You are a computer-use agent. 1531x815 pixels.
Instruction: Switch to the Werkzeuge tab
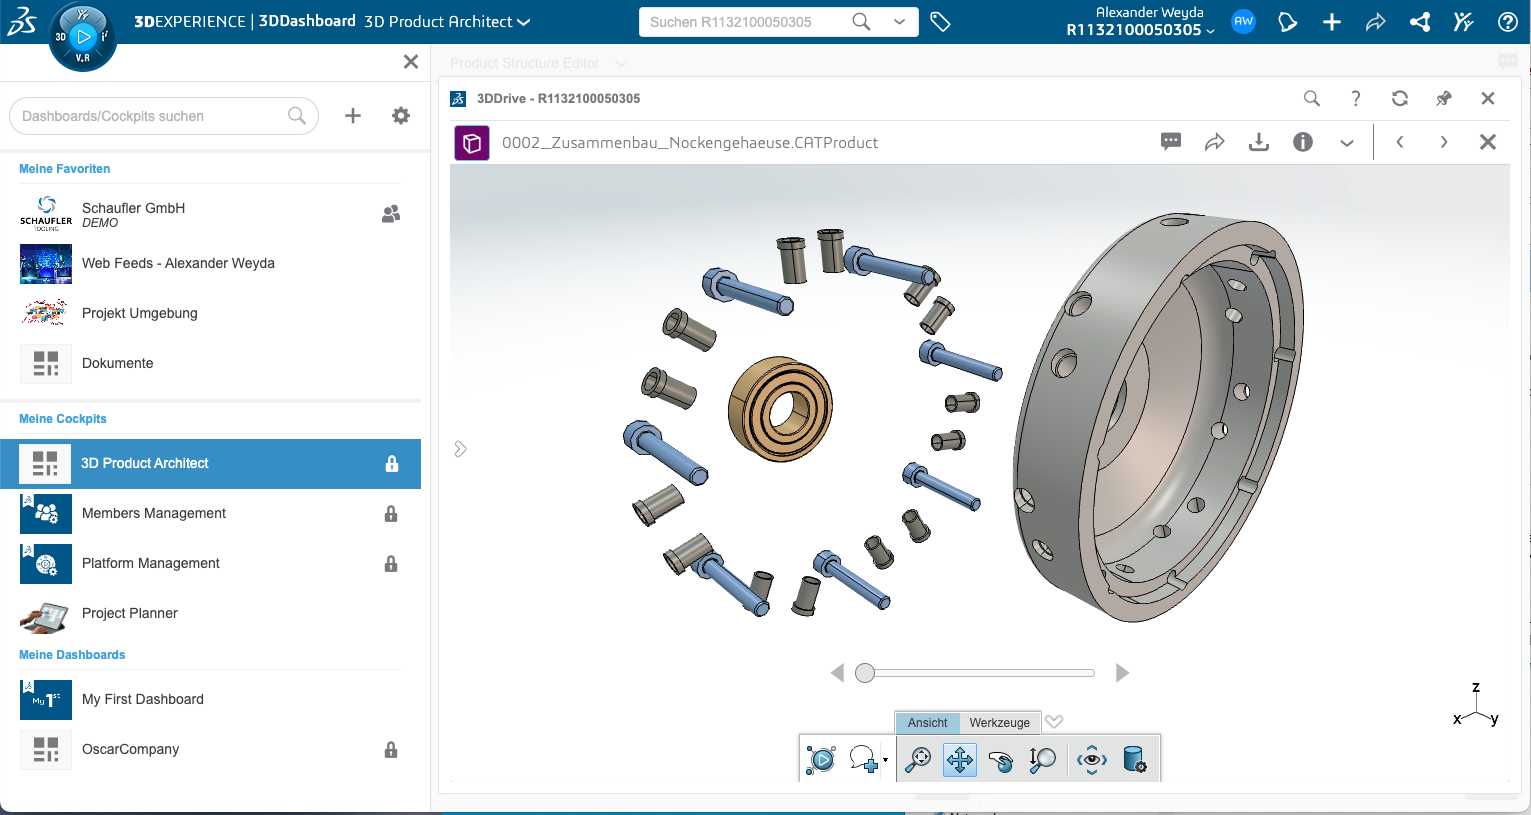[x=999, y=723]
